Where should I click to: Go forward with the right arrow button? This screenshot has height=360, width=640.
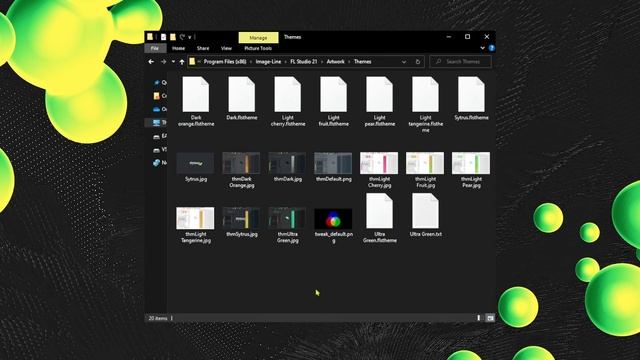(163, 62)
